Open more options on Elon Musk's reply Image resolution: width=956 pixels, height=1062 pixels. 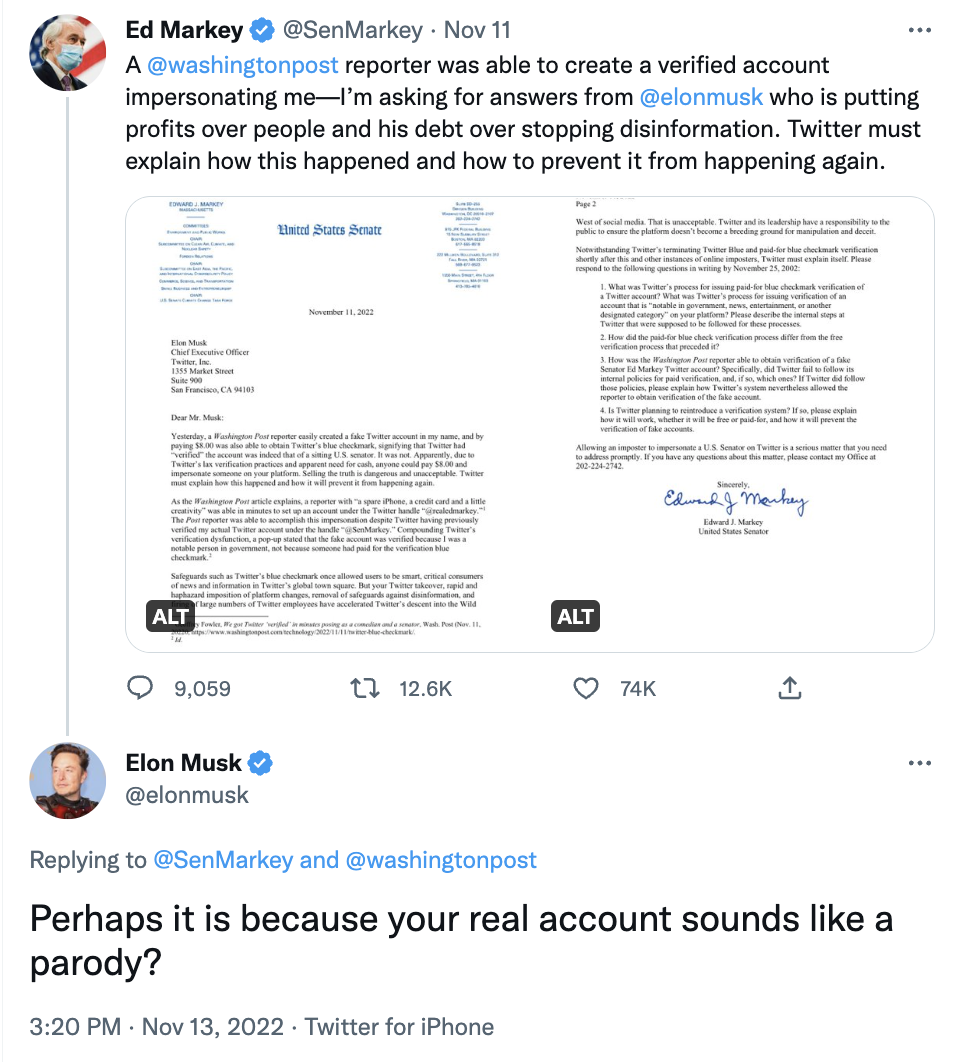point(919,763)
